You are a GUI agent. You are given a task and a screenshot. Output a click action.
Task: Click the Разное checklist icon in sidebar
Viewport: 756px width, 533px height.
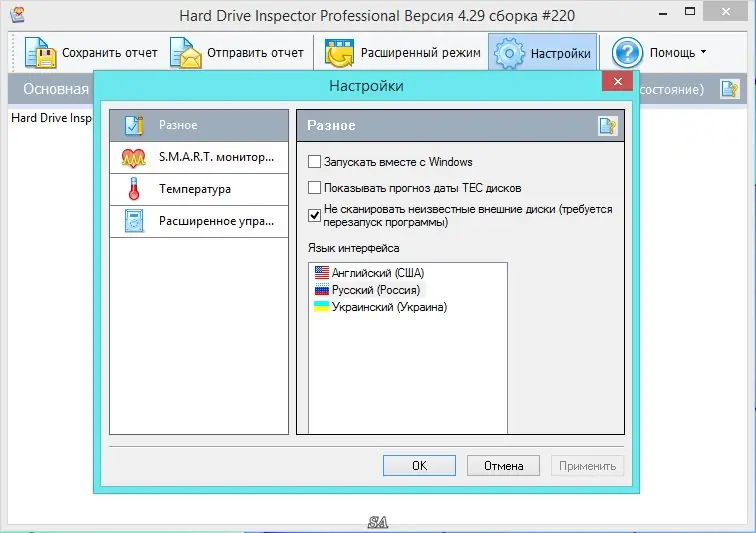134,125
